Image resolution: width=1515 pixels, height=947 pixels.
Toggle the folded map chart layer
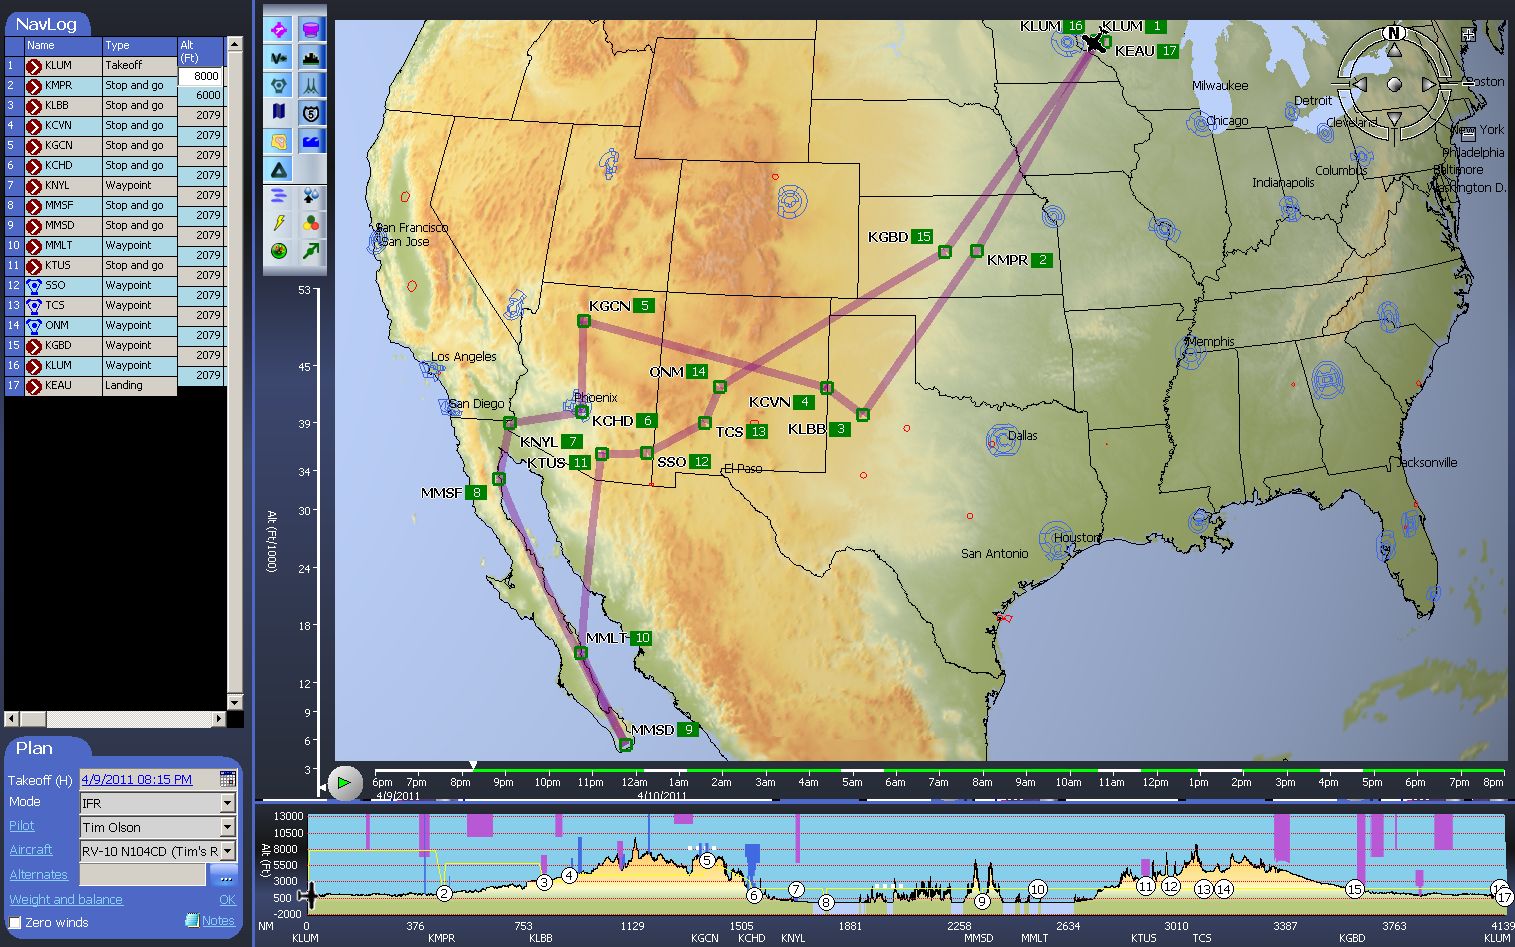coord(279,113)
